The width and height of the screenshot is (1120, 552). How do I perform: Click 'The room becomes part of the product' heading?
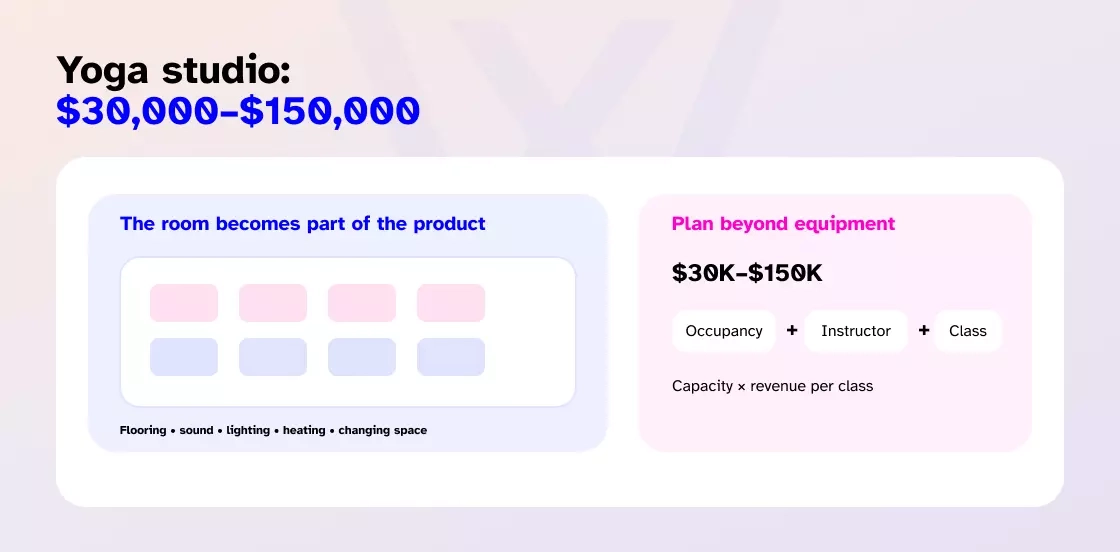(303, 224)
